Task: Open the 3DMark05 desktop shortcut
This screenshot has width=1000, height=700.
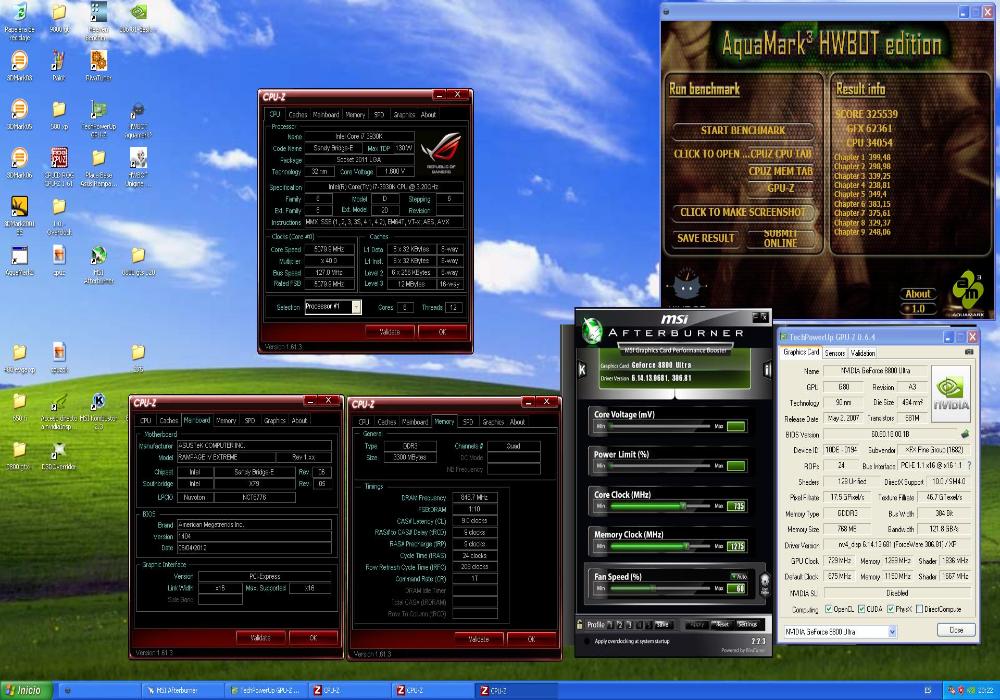Action: coord(20,114)
